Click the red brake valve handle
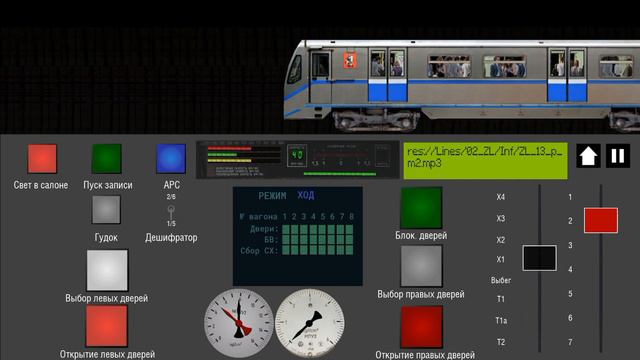The image size is (640, 360). tap(601, 220)
